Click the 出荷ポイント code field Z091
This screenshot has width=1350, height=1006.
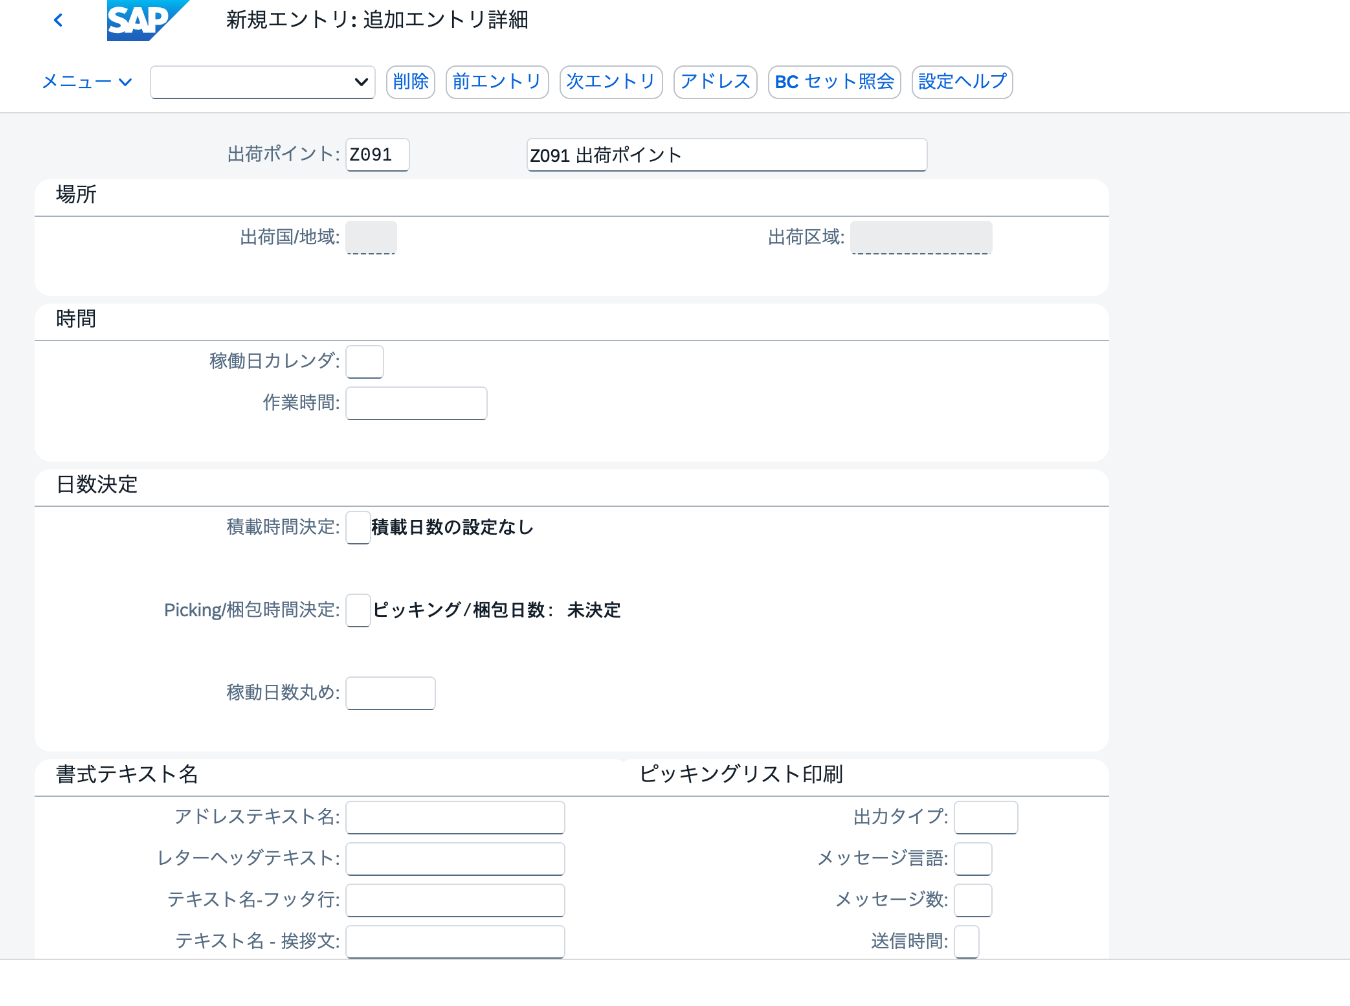tap(377, 155)
